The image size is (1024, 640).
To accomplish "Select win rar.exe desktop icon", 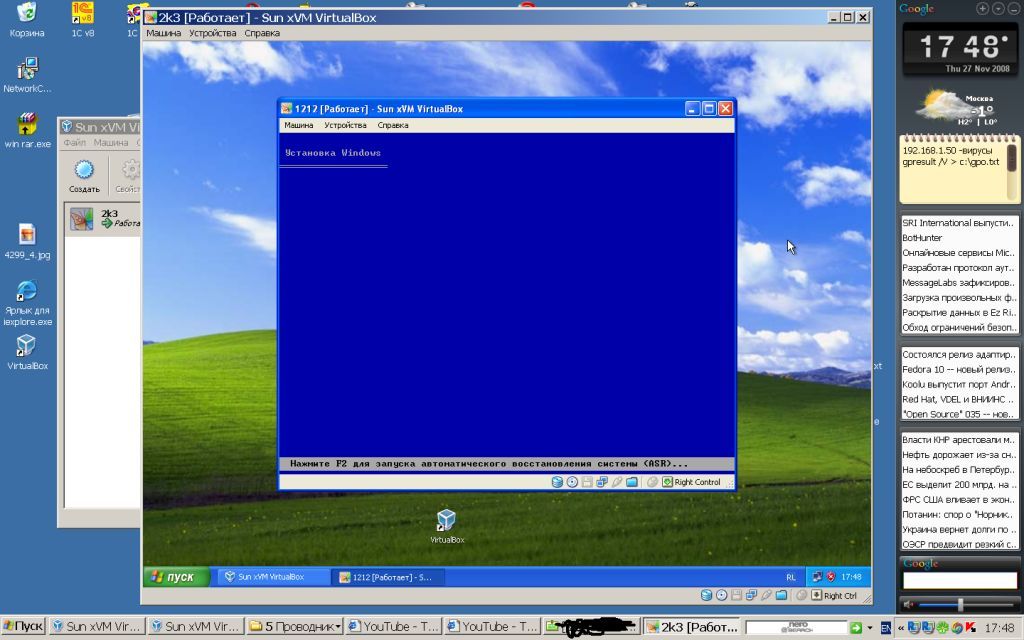I will click(x=27, y=131).
